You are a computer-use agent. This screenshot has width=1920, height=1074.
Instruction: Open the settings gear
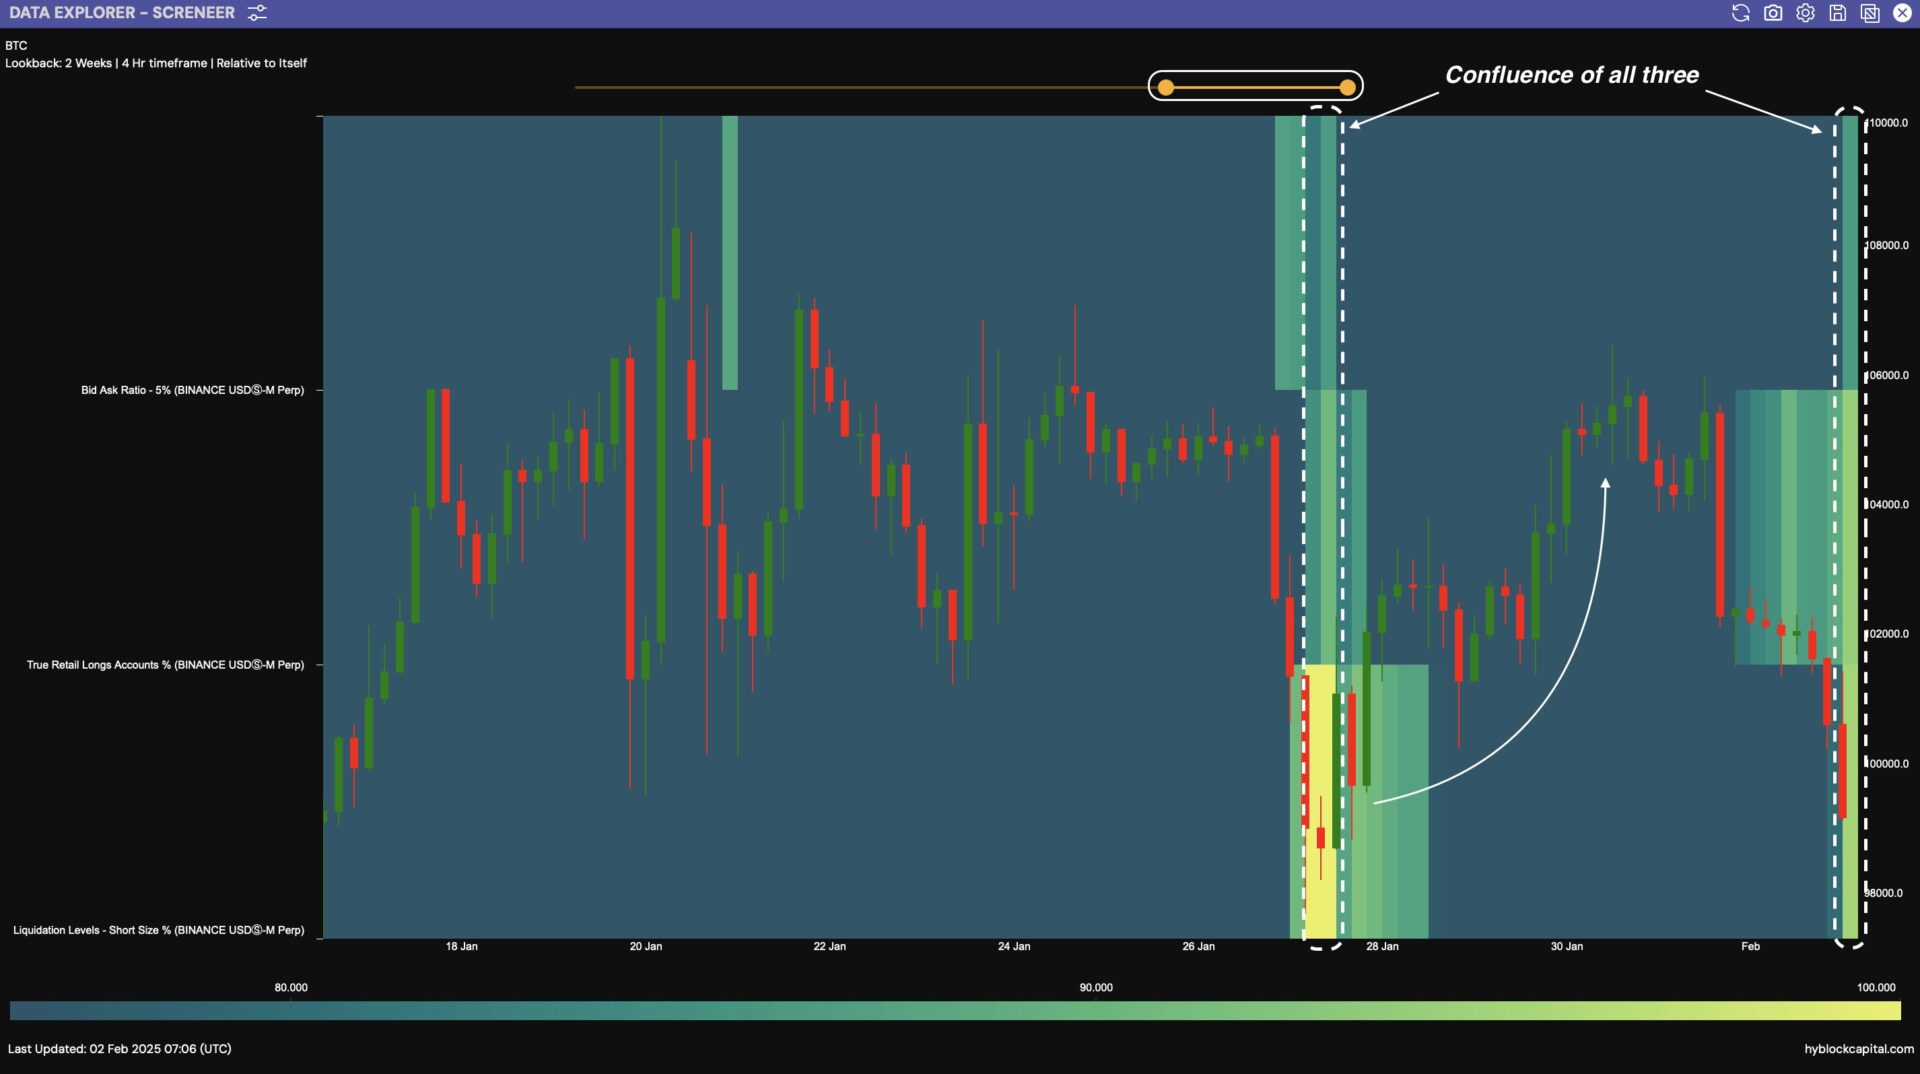[1805, 13]
